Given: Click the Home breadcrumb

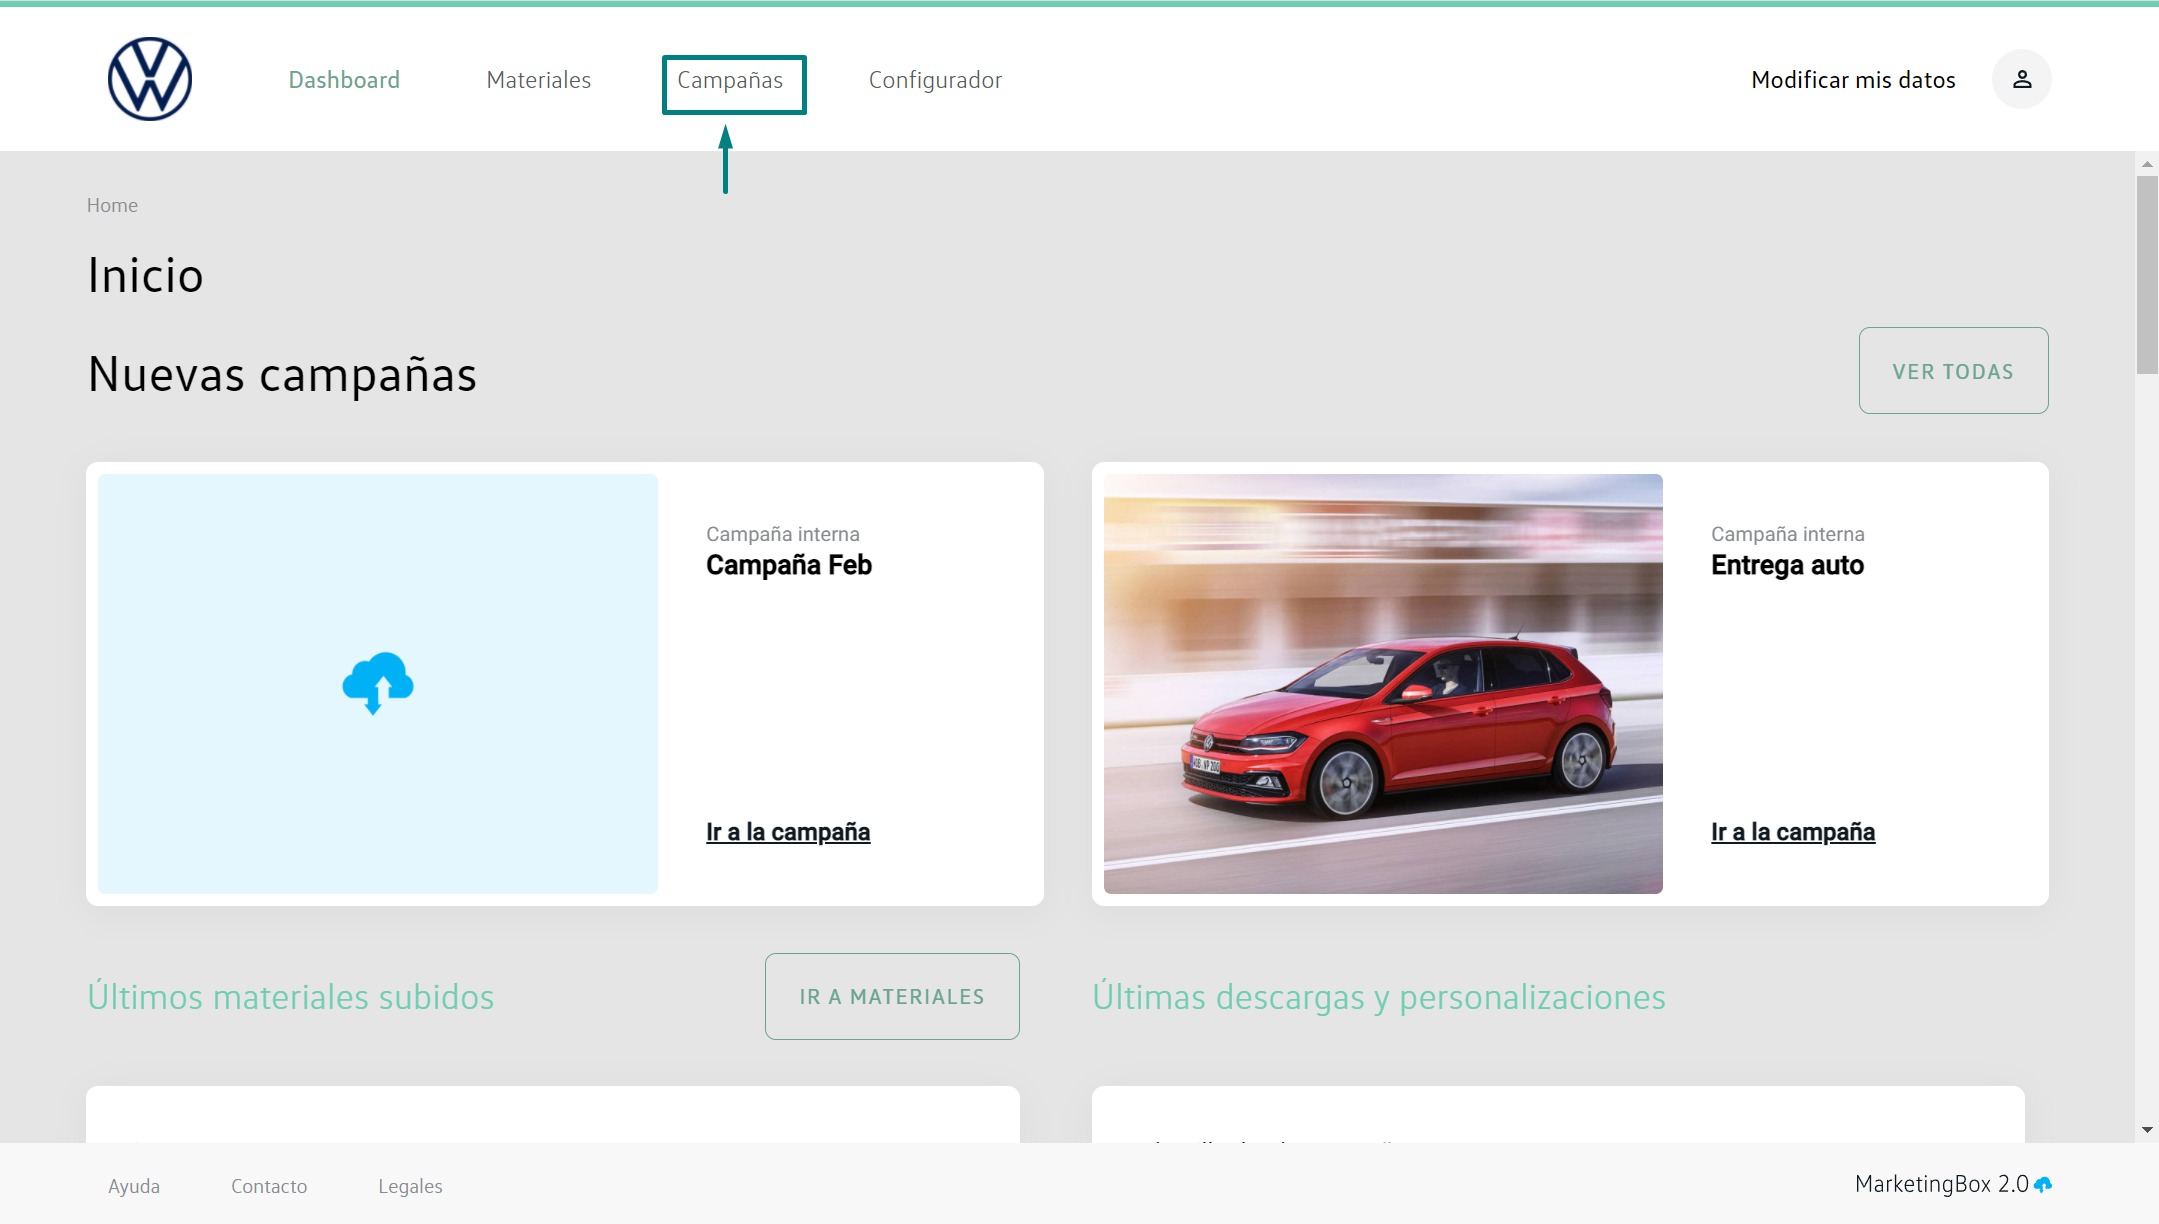Looking at the screenshot, I should click(112, 205).
